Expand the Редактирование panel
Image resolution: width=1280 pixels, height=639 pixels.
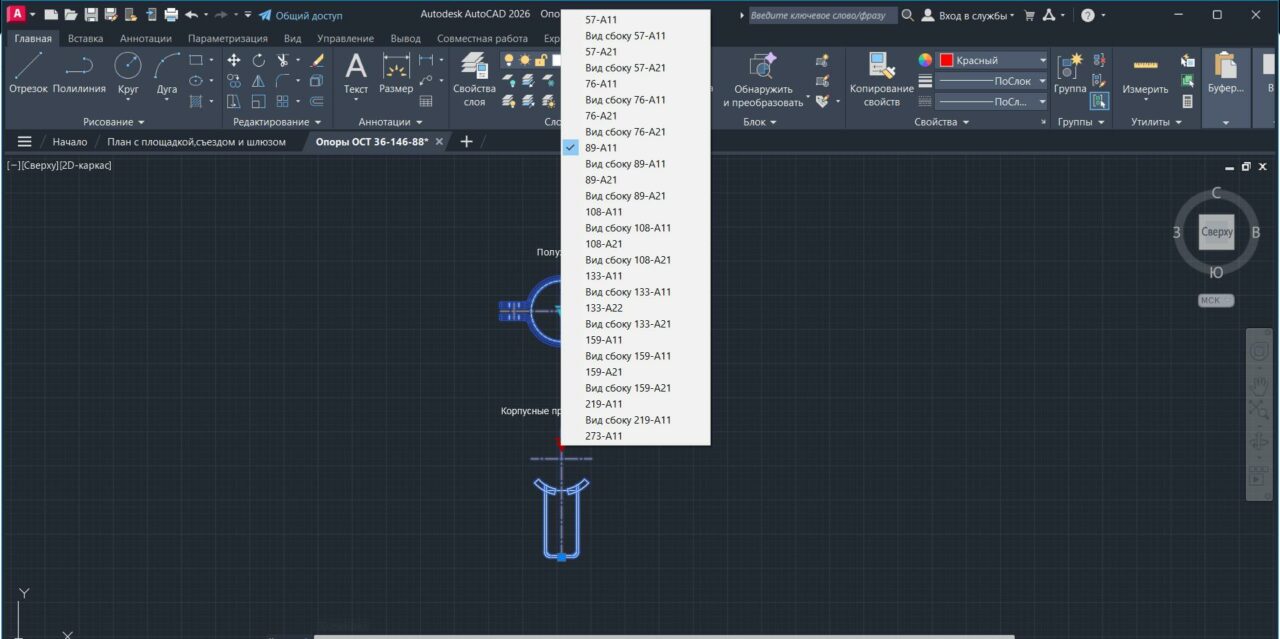276,122
